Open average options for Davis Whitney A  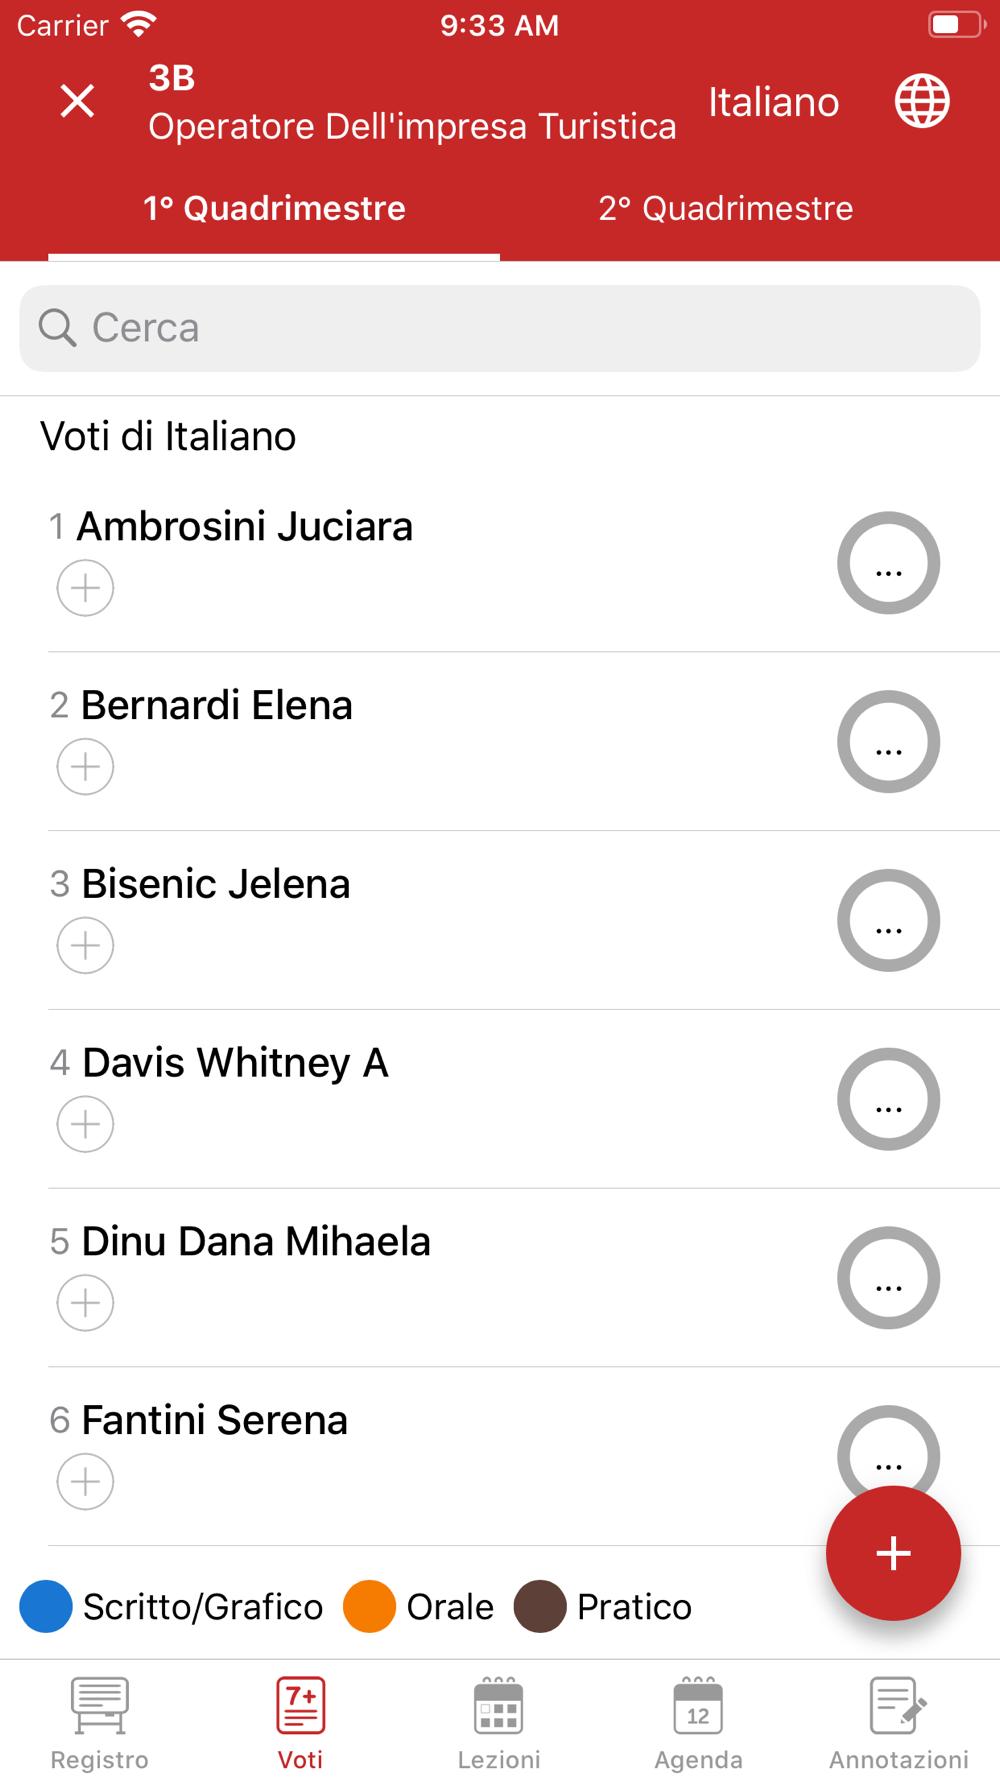click(888, 1099)
